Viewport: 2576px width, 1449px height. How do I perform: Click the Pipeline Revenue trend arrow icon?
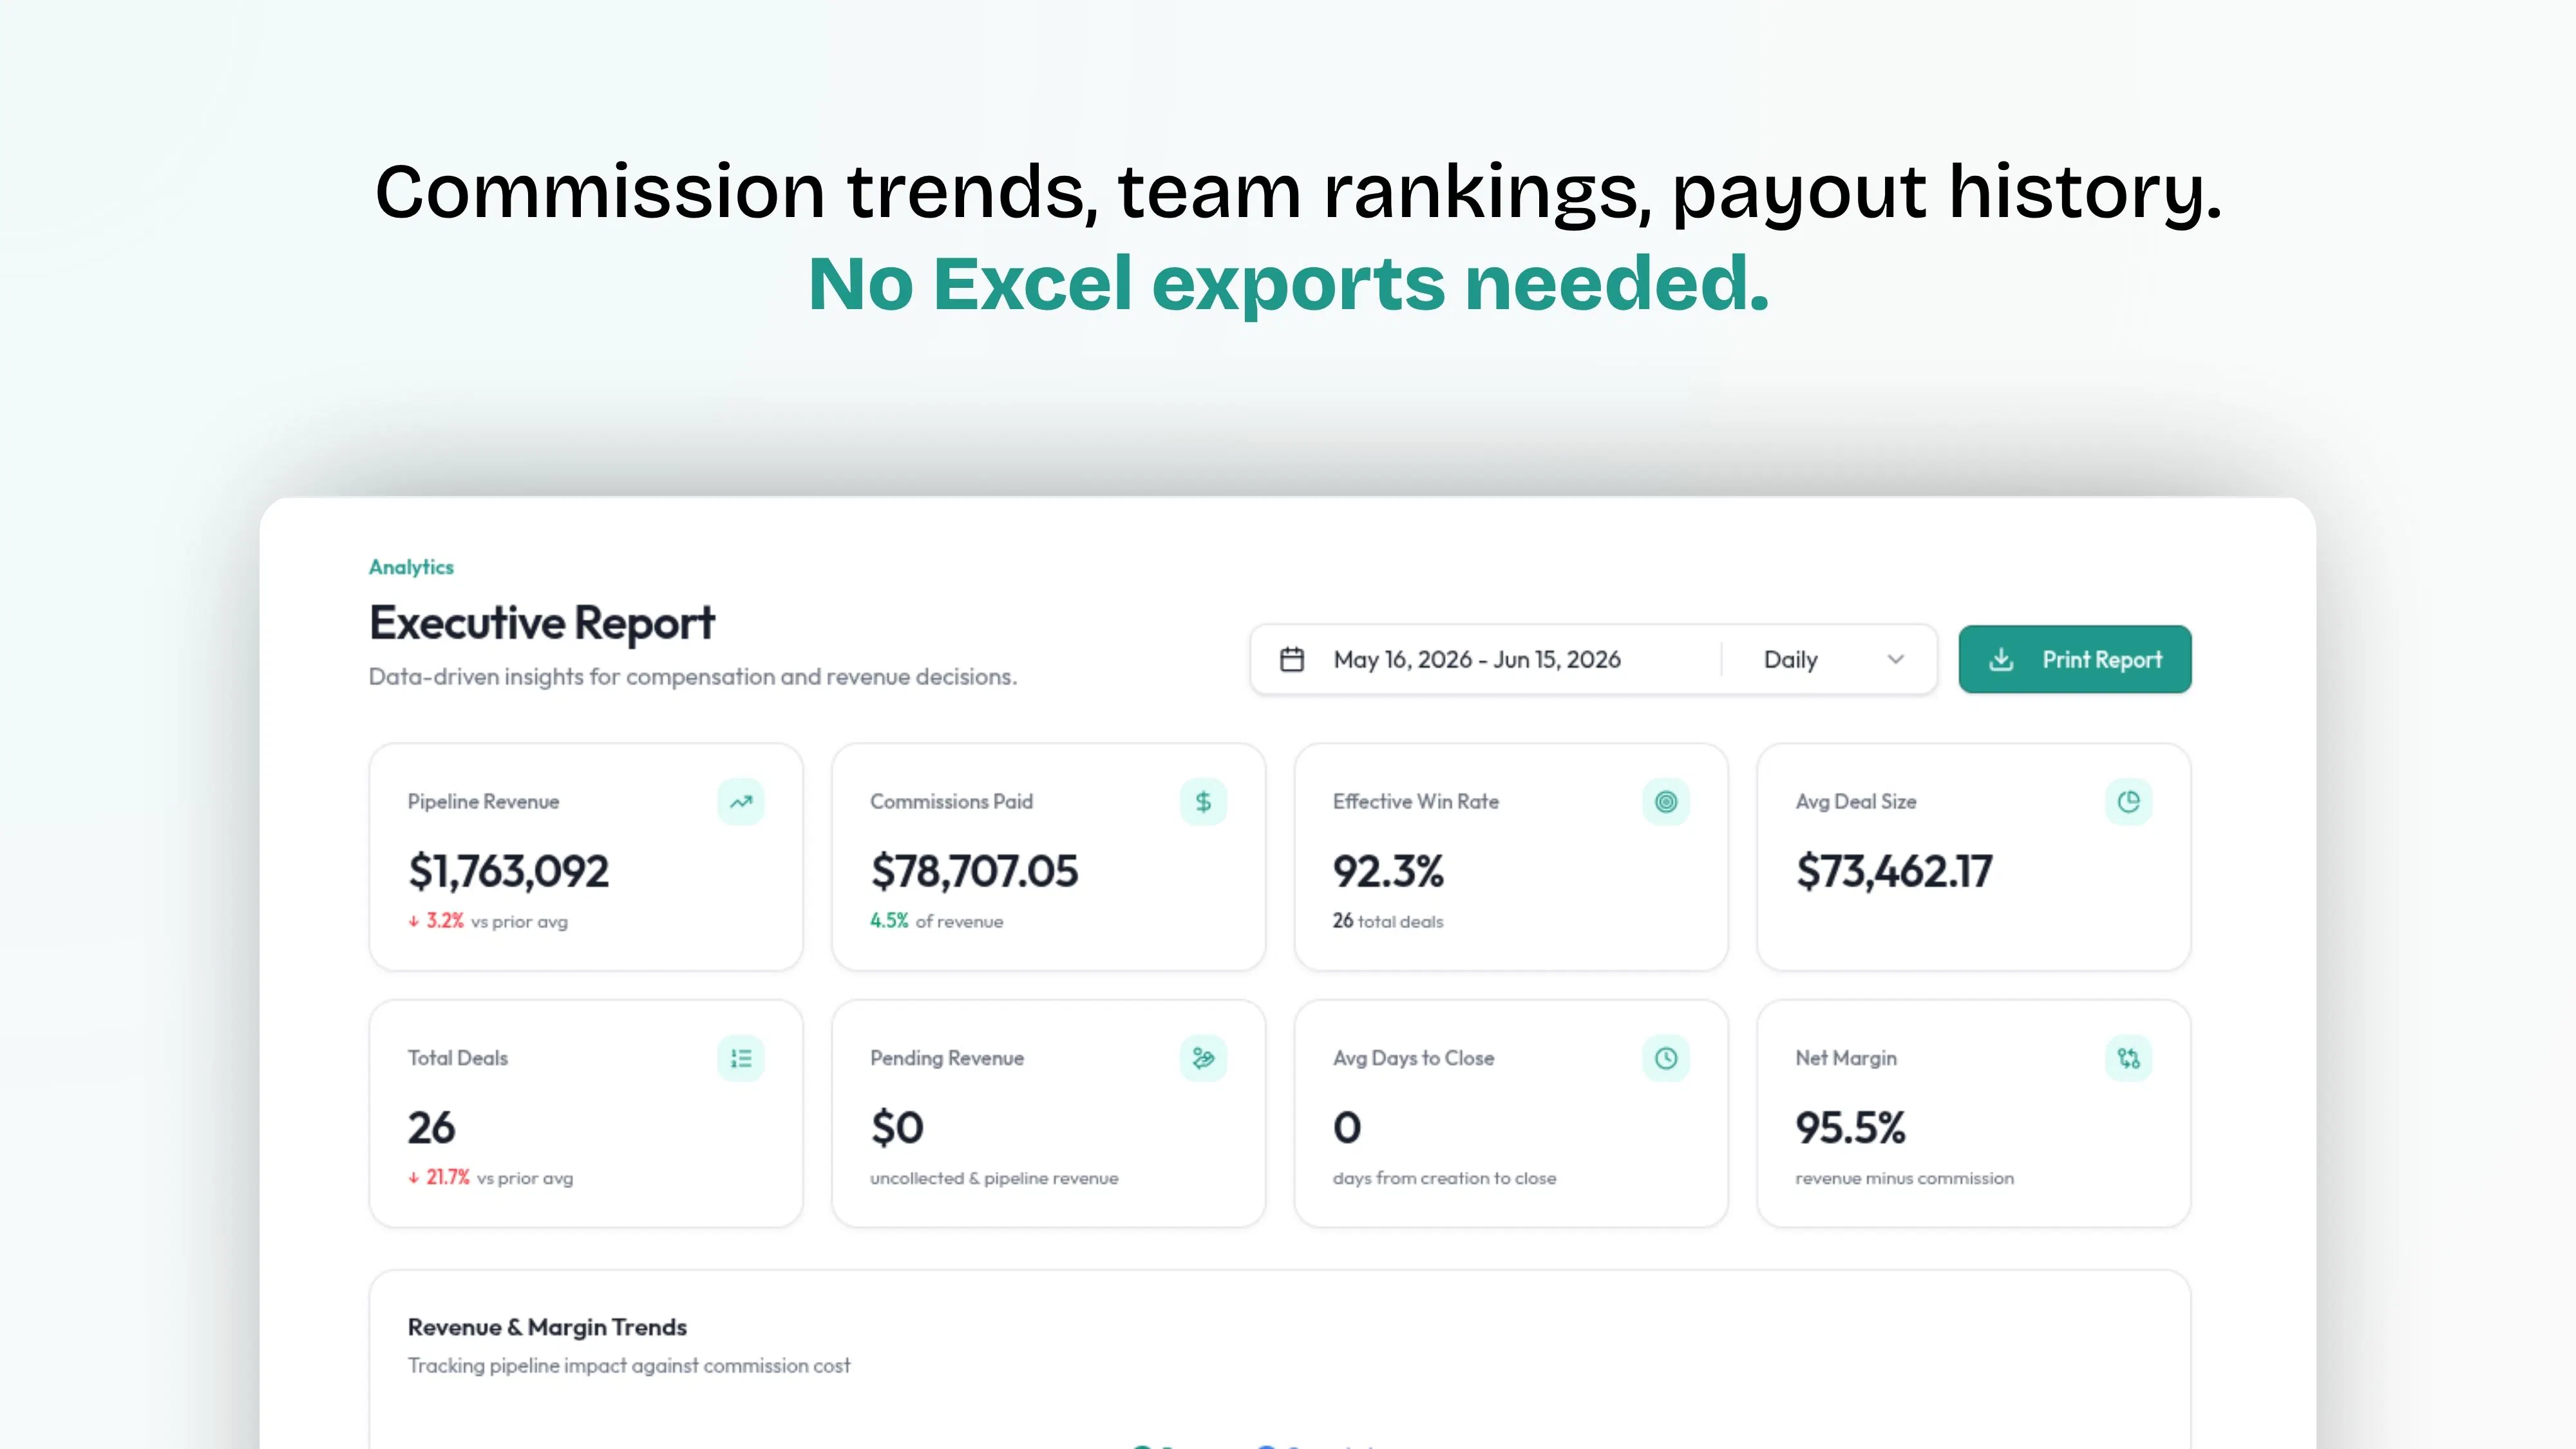740,801
